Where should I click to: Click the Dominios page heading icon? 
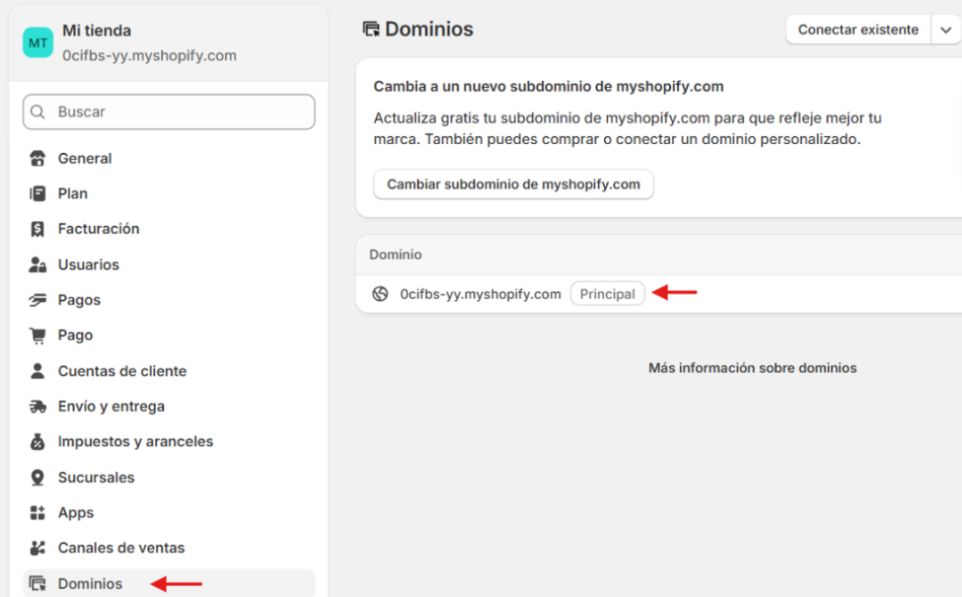tap(371, 29)
